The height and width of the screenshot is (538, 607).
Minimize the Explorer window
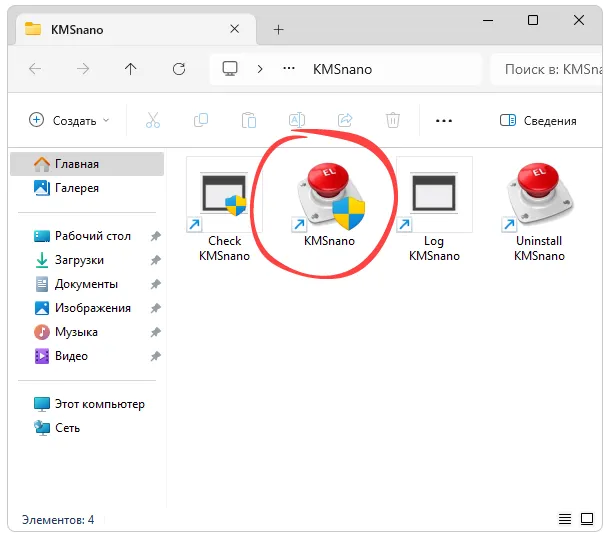click(x=488, y=20)
